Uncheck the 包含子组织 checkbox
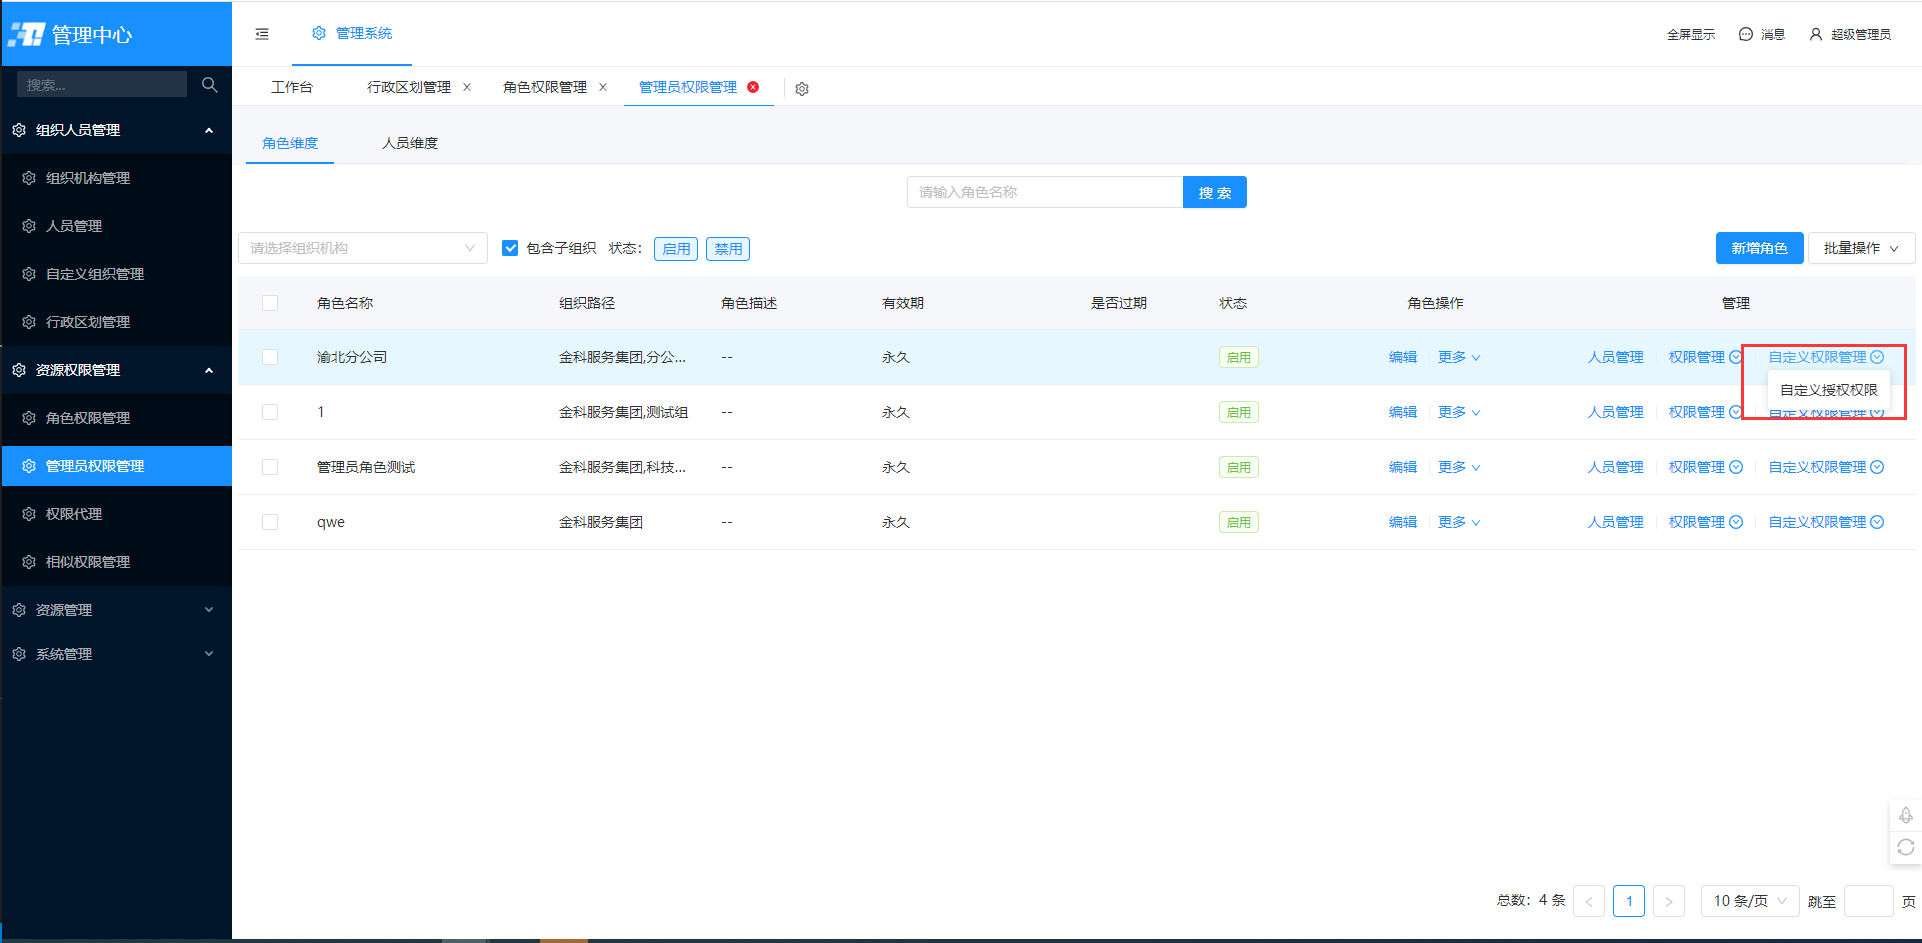 [x=510, y=248]
